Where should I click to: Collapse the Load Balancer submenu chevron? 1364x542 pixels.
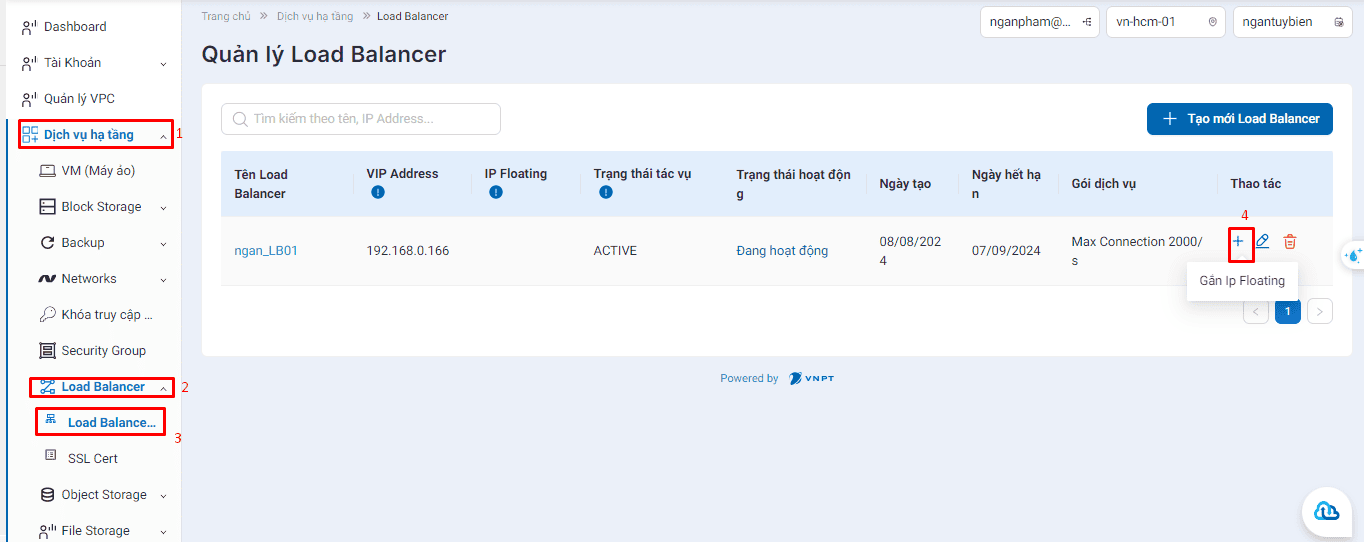pyautogui.click(x=163, y=387)
